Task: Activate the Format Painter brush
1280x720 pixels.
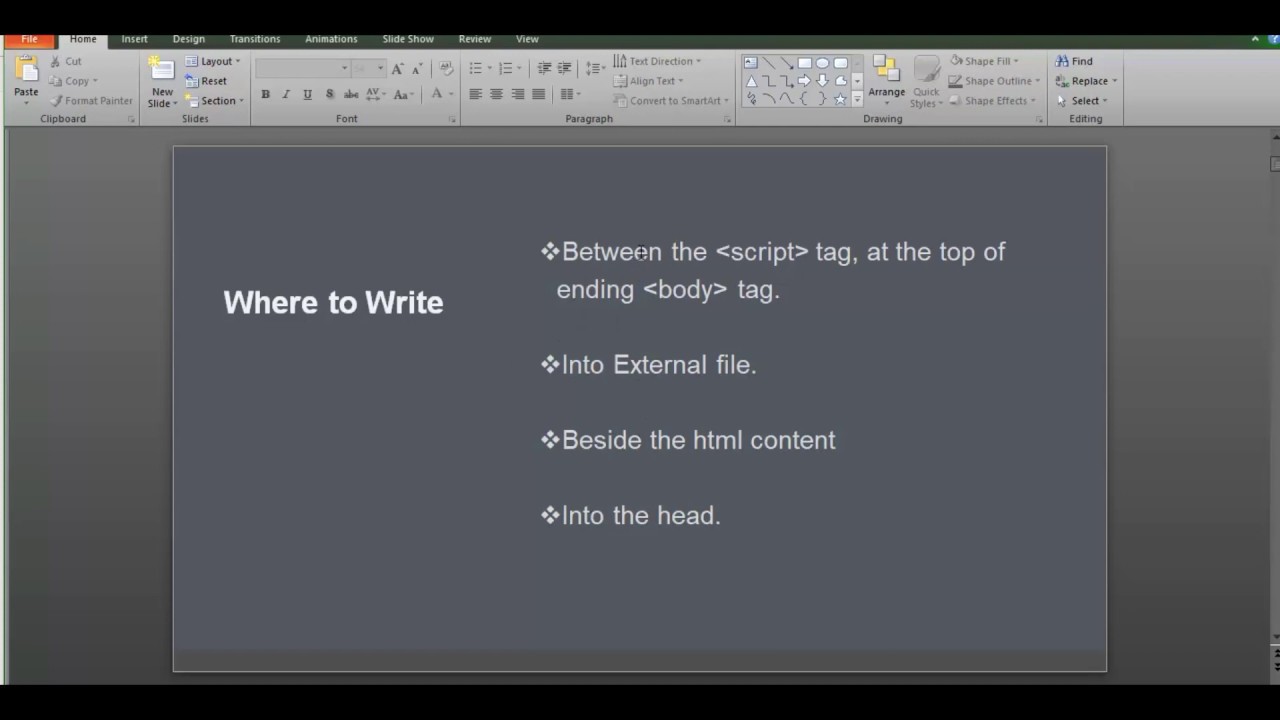Action: (91, 101)
